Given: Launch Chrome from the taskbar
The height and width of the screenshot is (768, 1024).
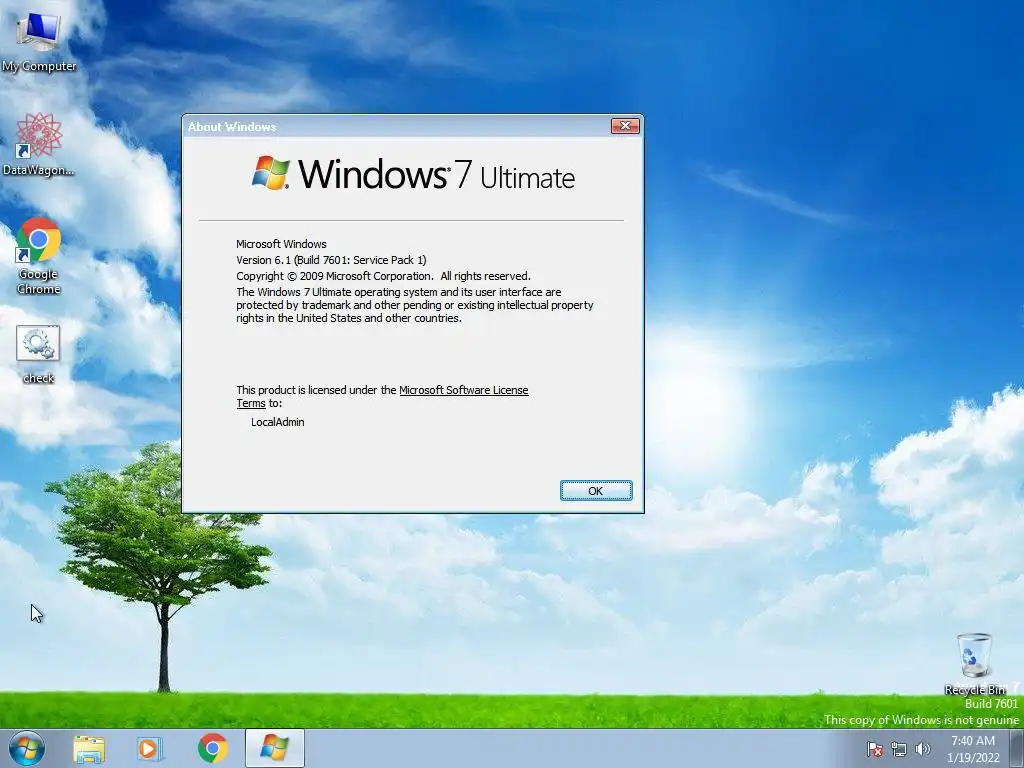Looking at the screenshot, I should (212, 748).
